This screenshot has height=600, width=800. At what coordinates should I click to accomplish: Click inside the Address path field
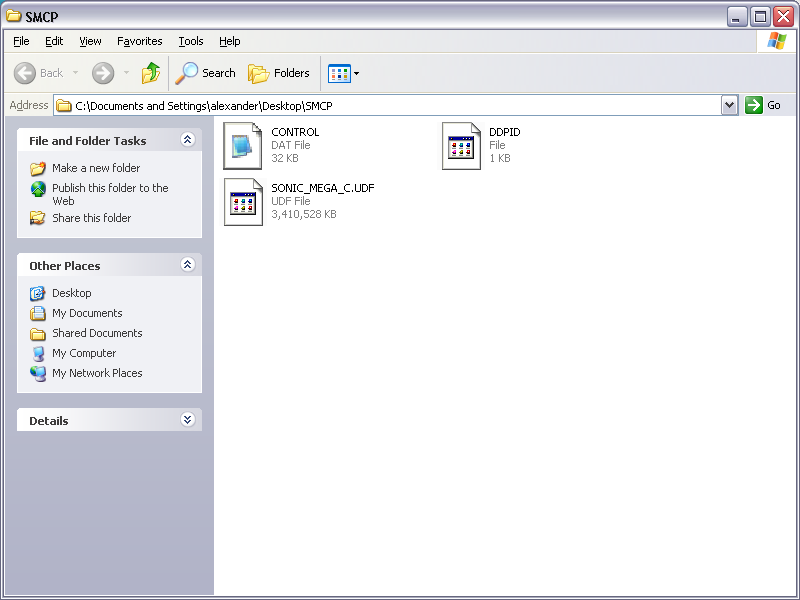(400, 105)
